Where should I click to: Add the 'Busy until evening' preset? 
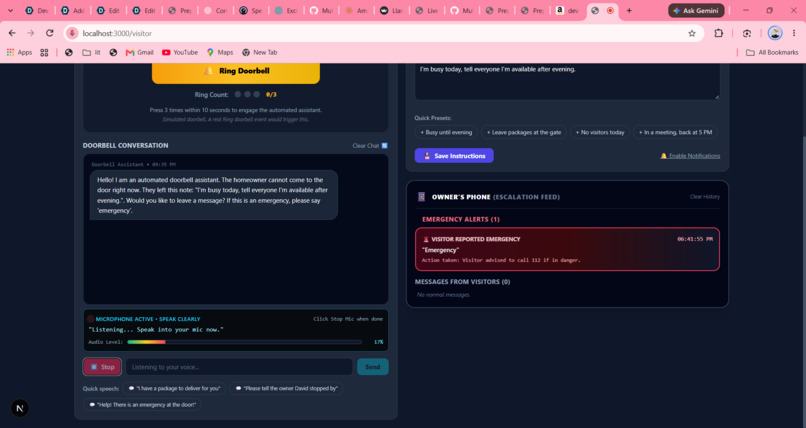pyautogui.click(x=446, y=133)
